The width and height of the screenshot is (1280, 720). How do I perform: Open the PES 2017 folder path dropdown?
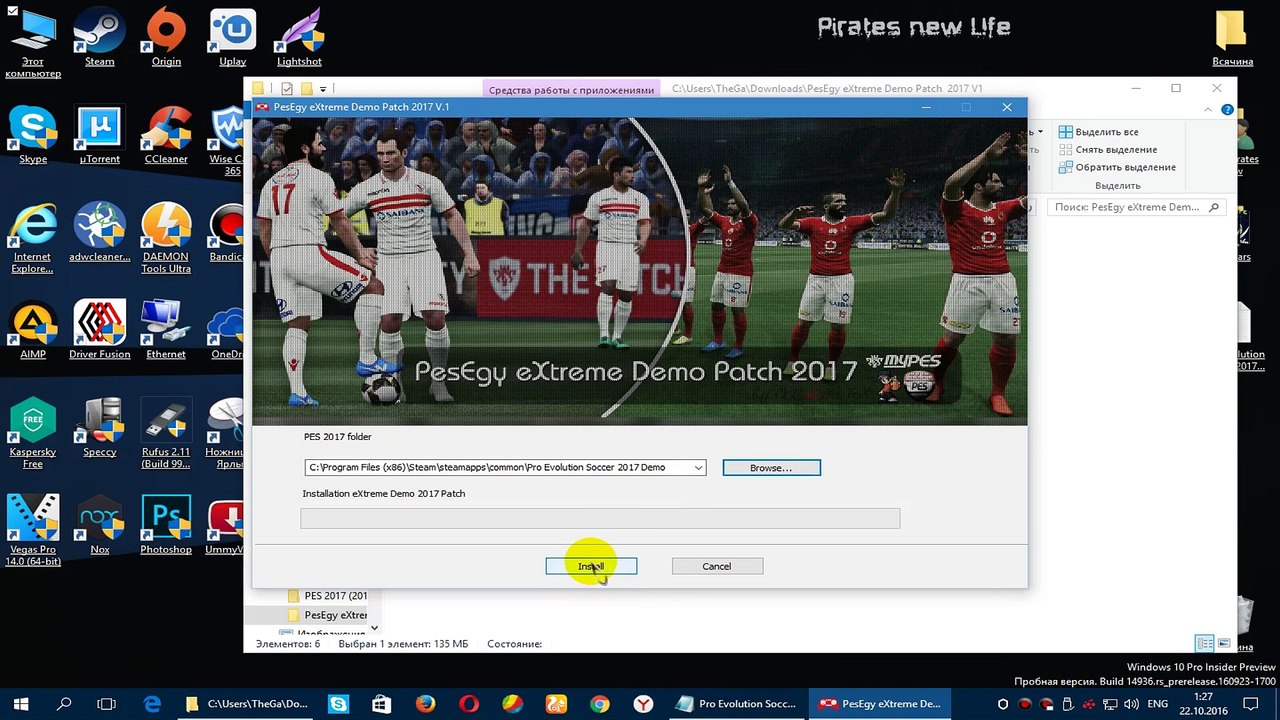pyautogui.click(x=698, y=467)
